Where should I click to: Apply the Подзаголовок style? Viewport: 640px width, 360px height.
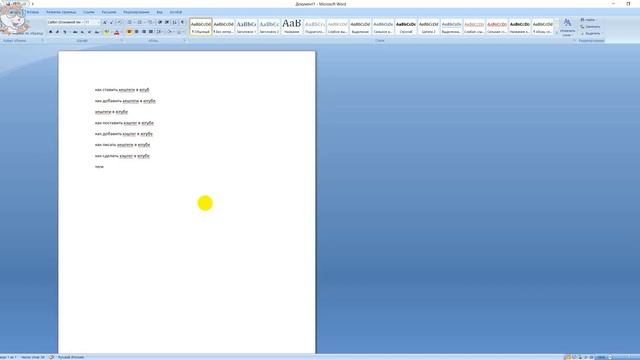click(315, 27)
